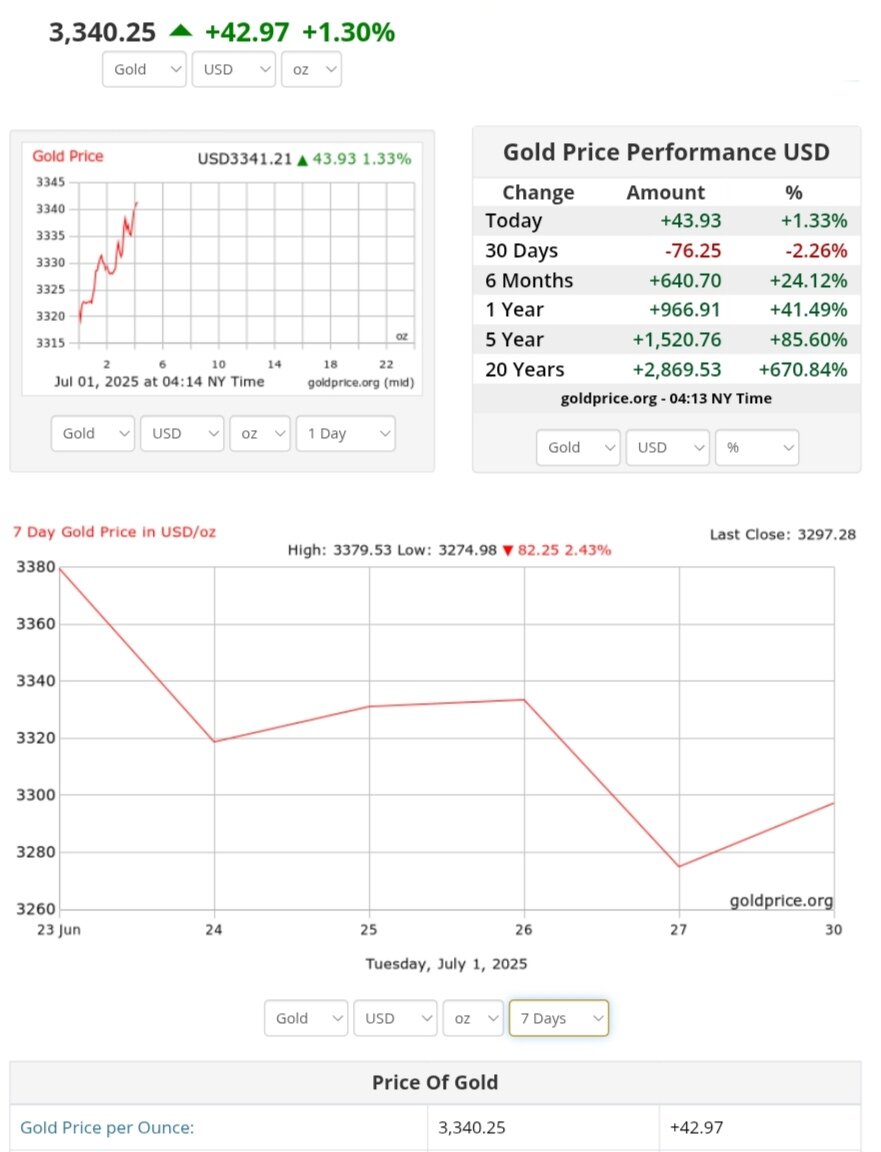The height and width of the screenshot is (1152, 881).
Task: Click green triangle in Gold Price chart header
Action: 302,159
